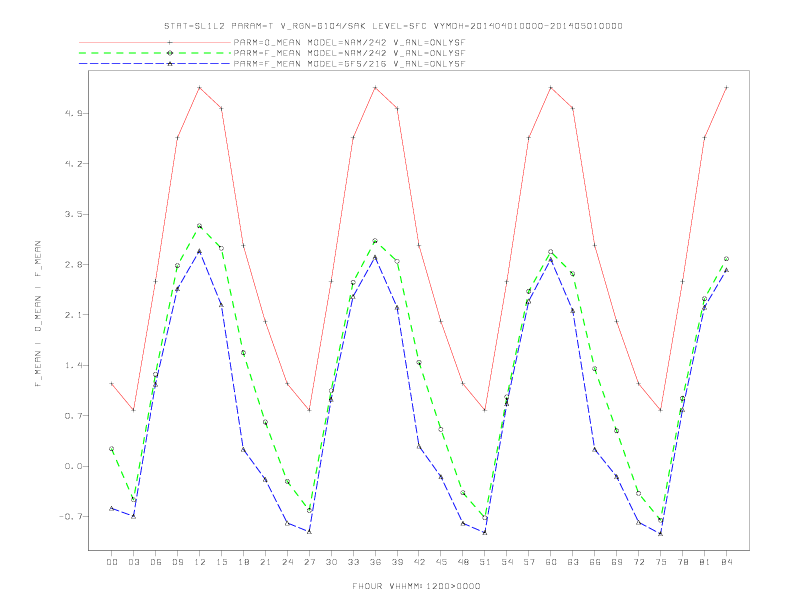Click the 00 forecast hour tick label
This screenshot has width=792, height=612.
coord(112,562)
